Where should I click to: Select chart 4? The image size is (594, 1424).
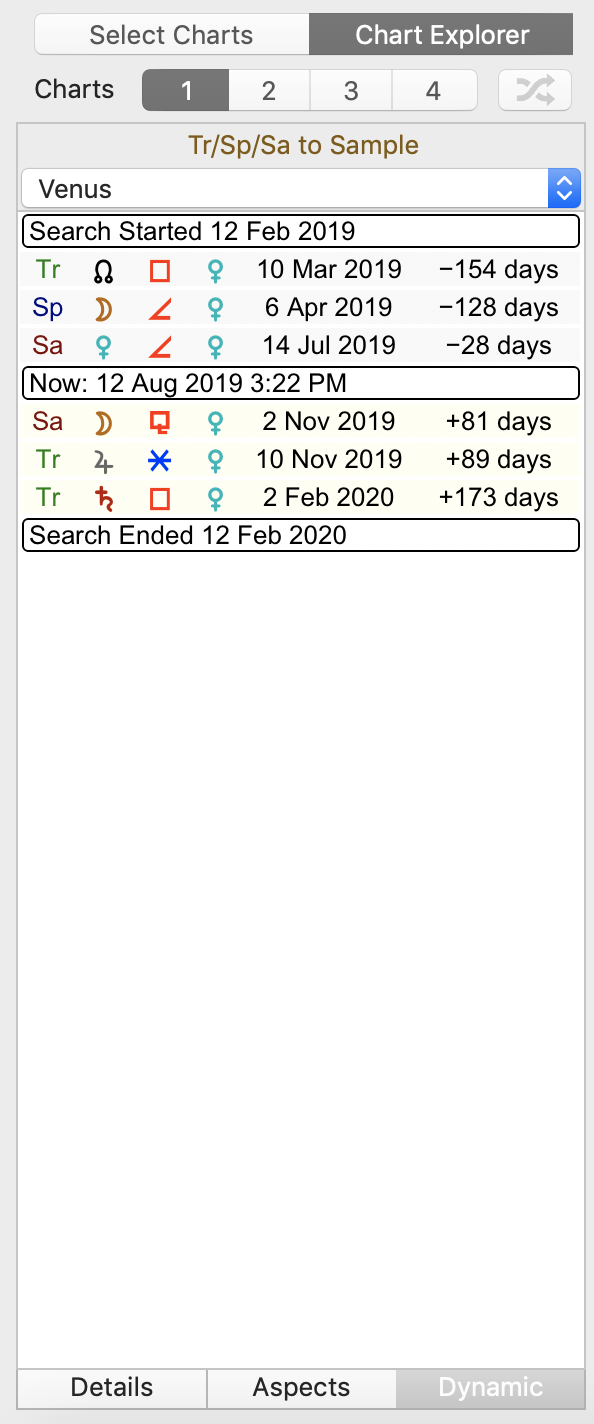coord(434,90)
